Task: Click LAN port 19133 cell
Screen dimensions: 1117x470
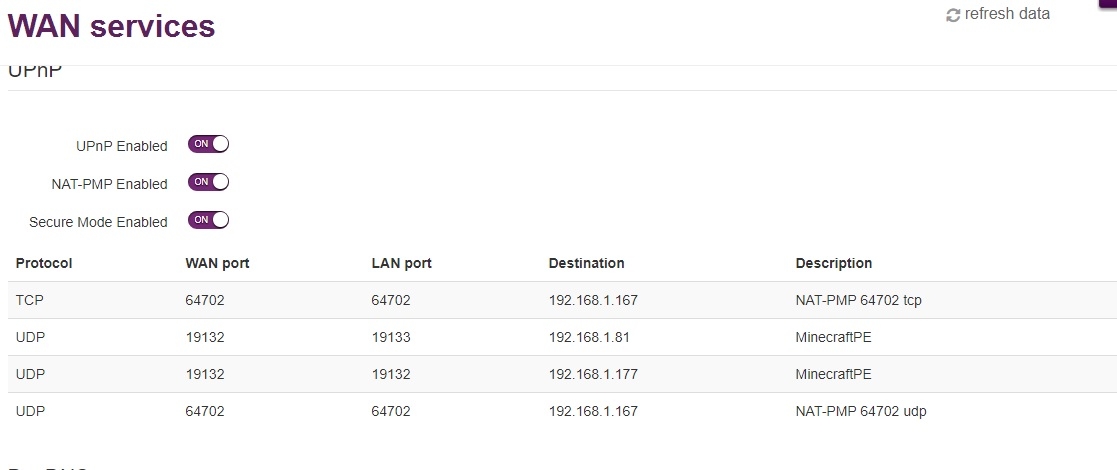Action: 391,337
